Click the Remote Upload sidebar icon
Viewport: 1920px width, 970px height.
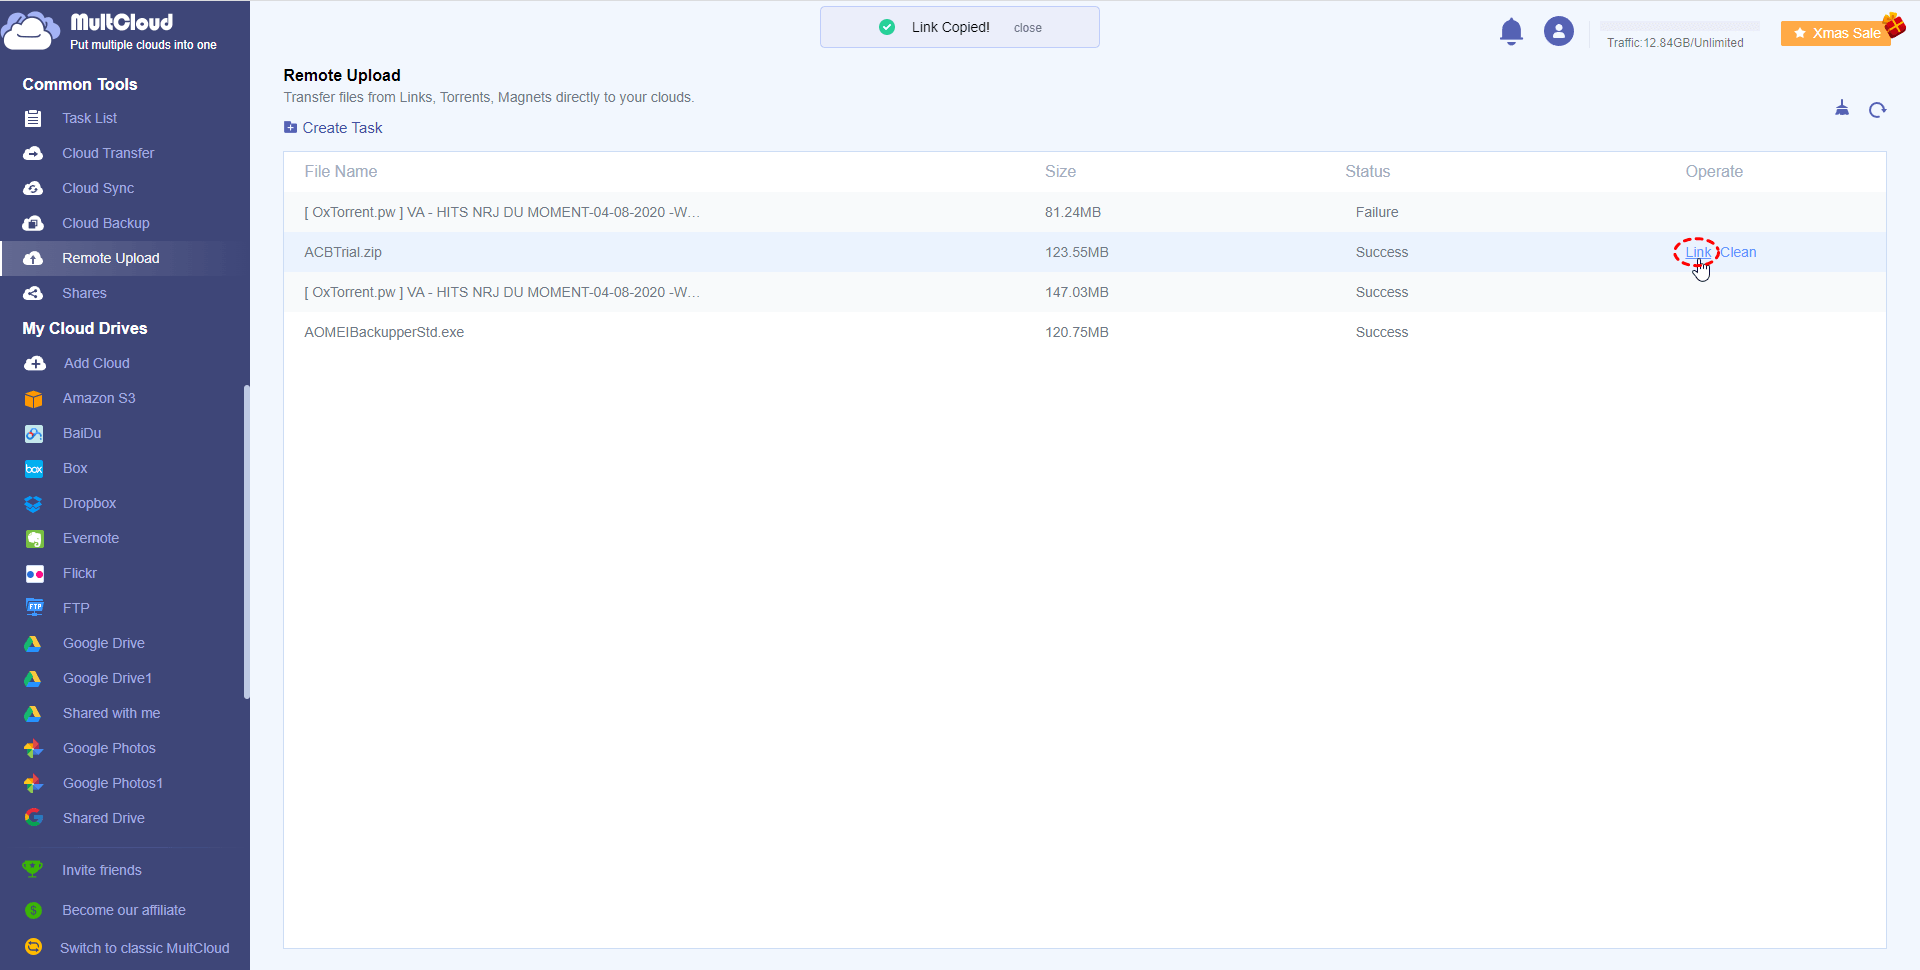point(33,258)
